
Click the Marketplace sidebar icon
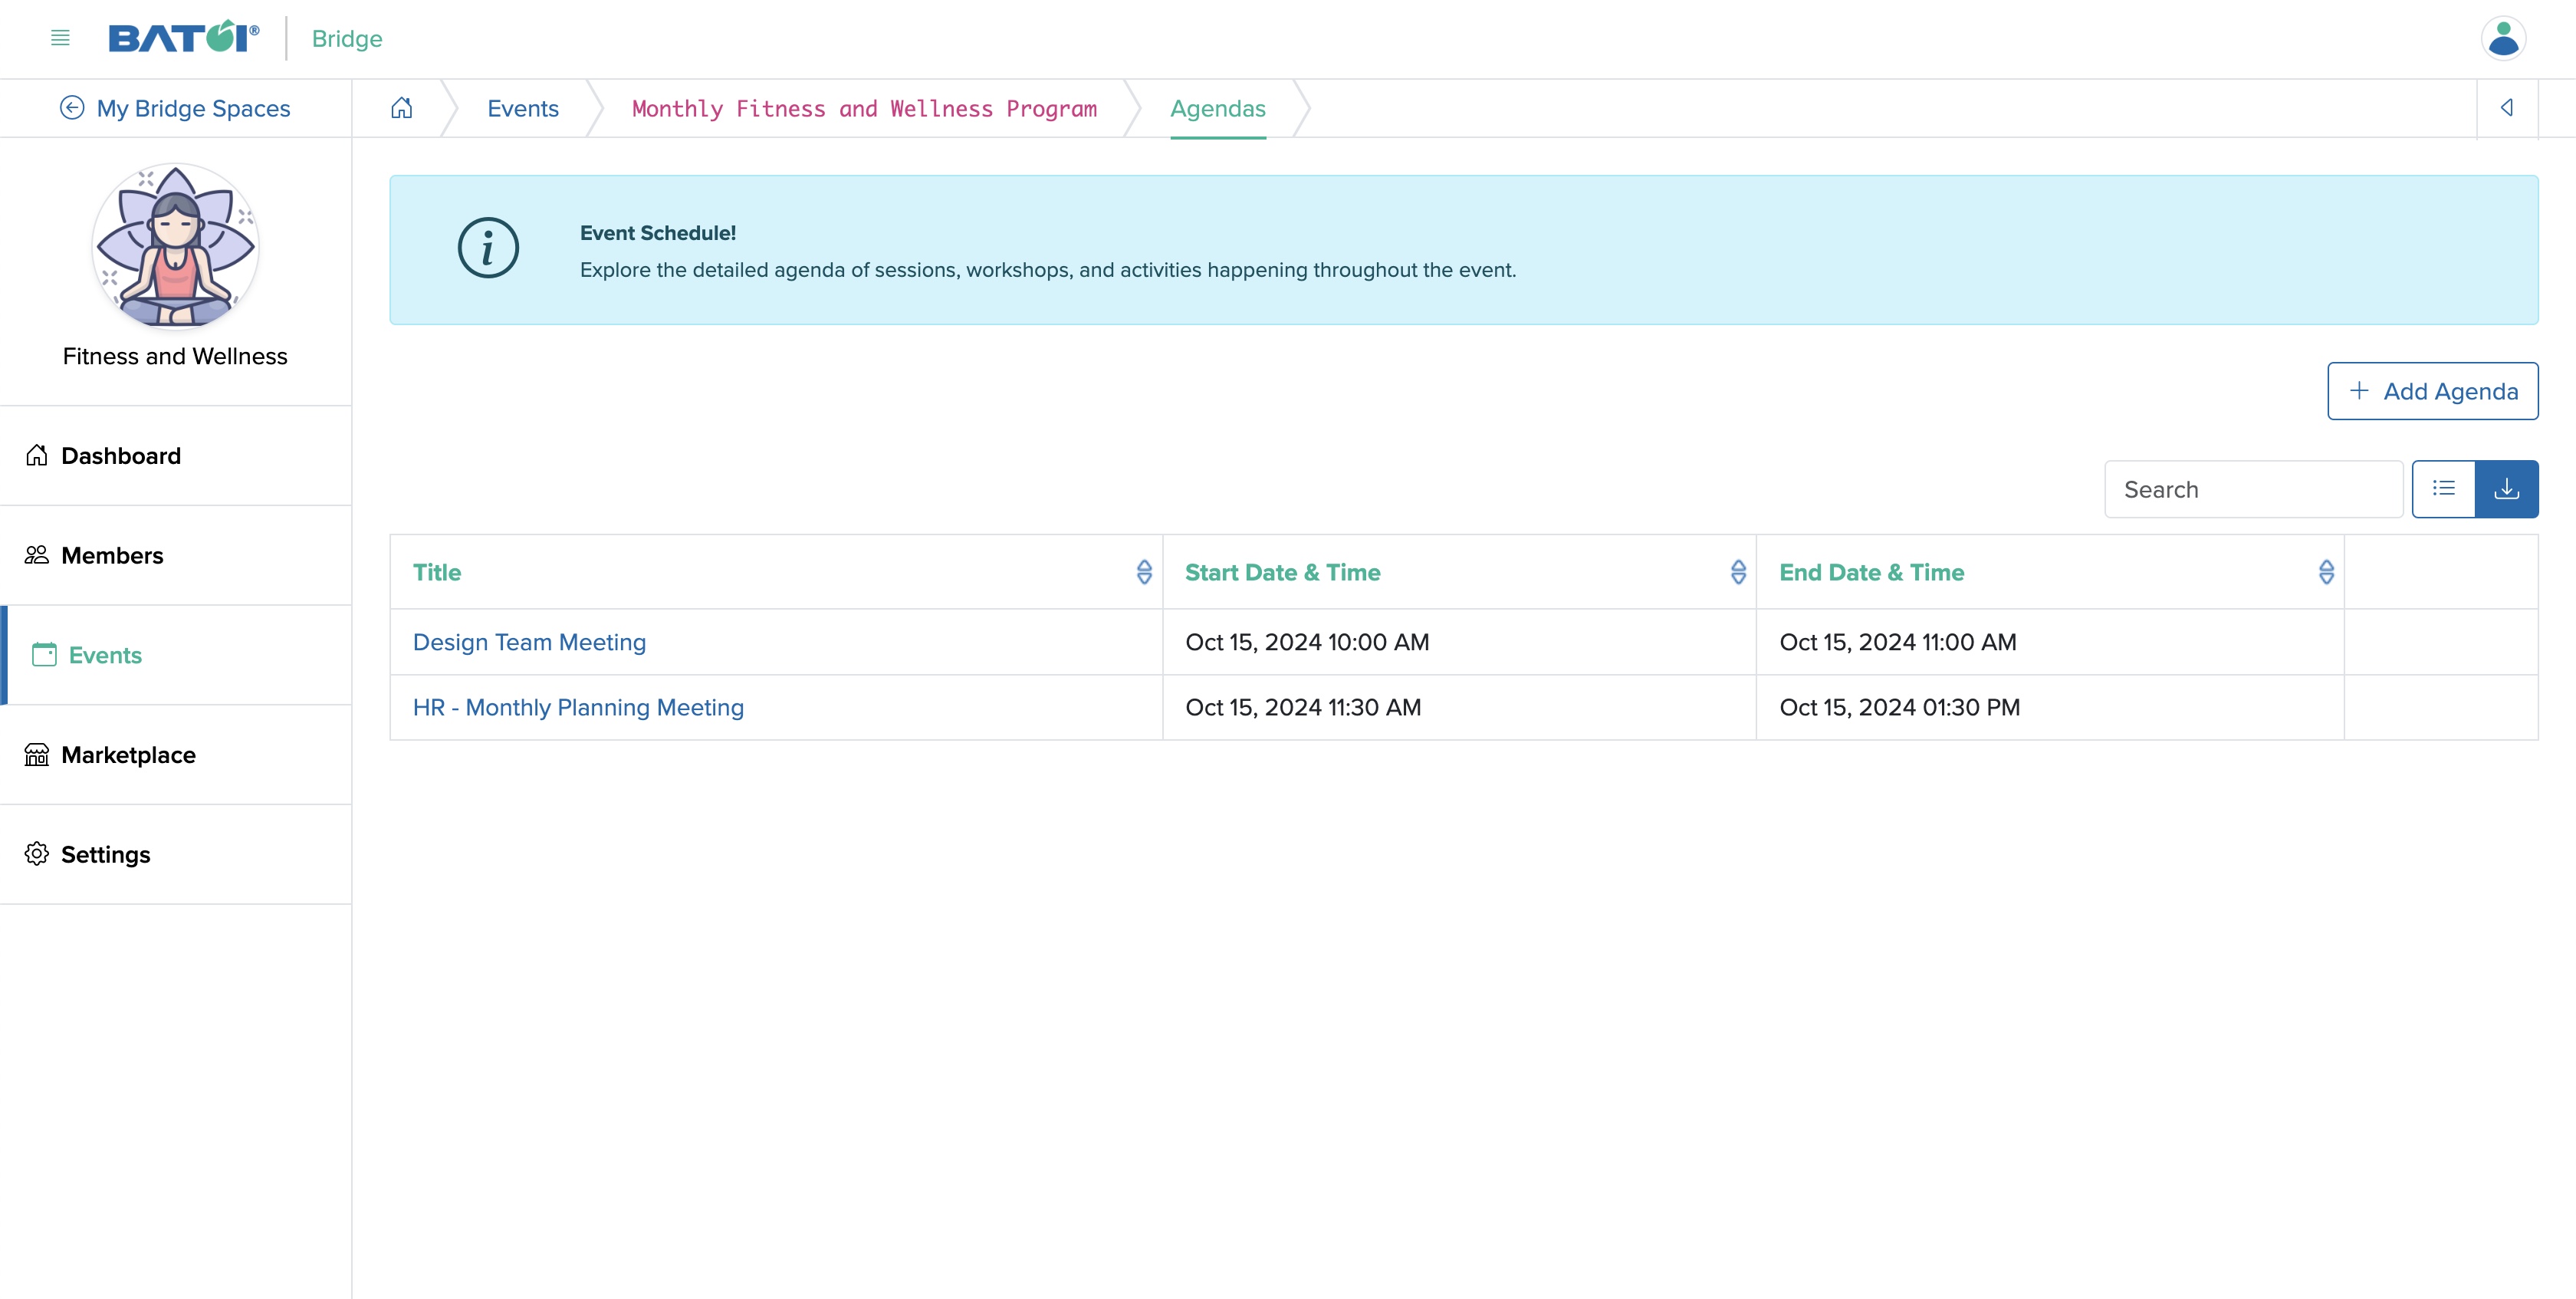click(37, 754)
